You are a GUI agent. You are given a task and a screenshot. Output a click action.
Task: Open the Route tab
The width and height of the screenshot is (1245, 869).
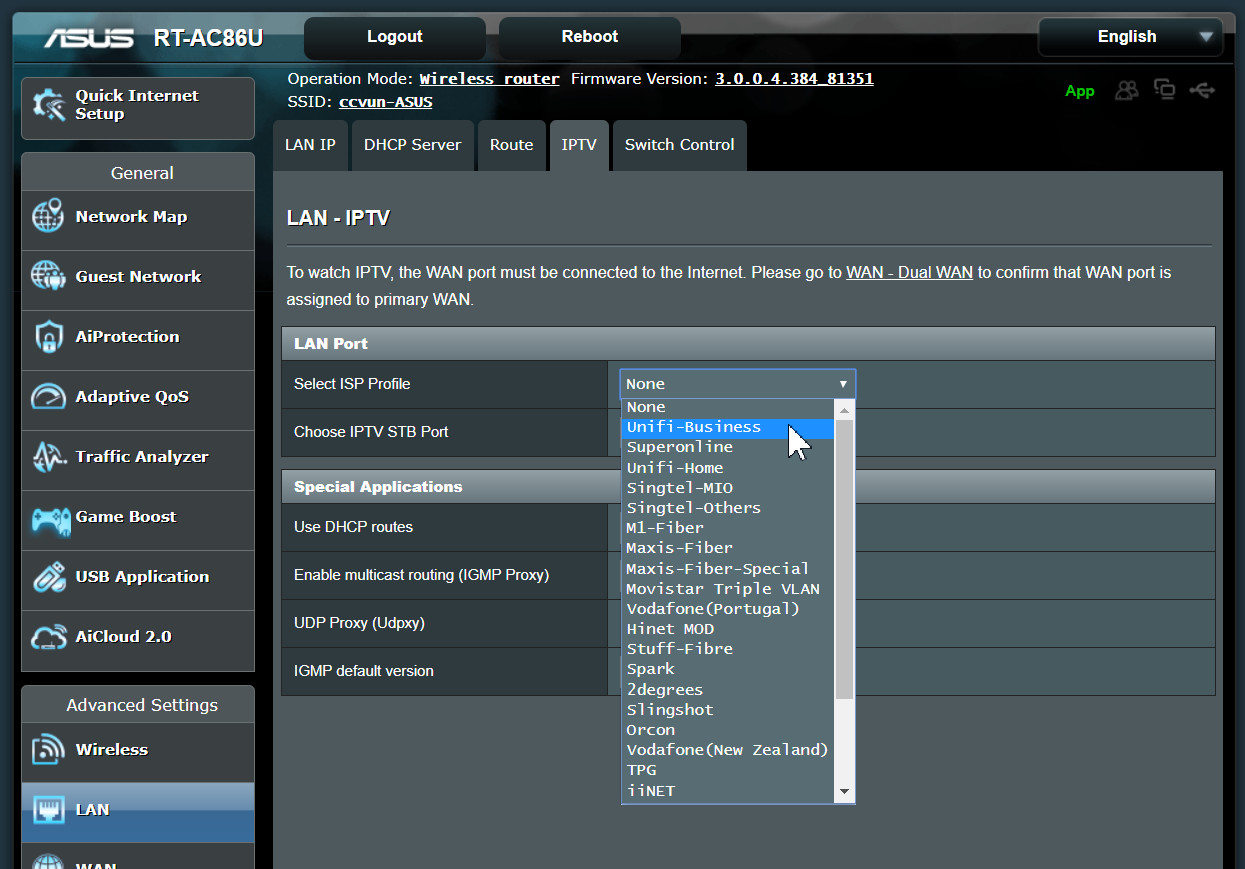pyautogui.click(x=511, y=145)
